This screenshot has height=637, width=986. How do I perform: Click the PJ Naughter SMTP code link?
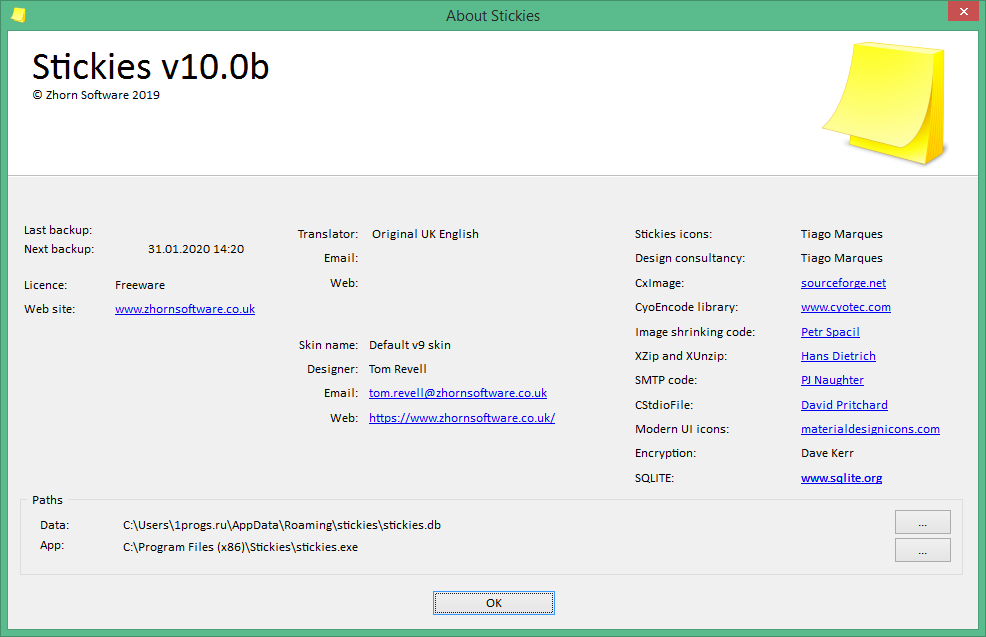pyautogui.click(x=832, y=380)
